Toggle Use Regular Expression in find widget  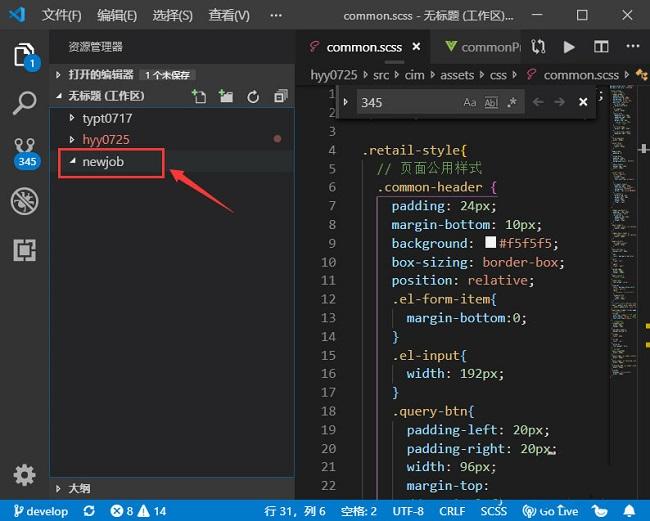[x=512, y=102]
